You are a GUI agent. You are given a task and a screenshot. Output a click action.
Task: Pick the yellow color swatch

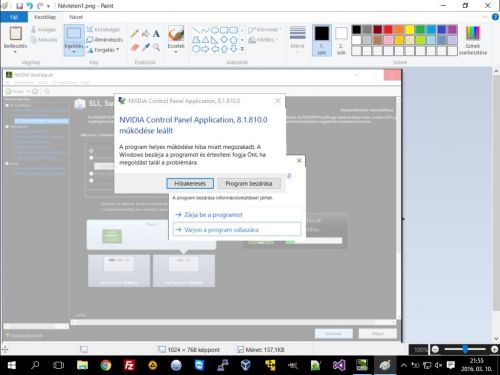click(409, 30)
